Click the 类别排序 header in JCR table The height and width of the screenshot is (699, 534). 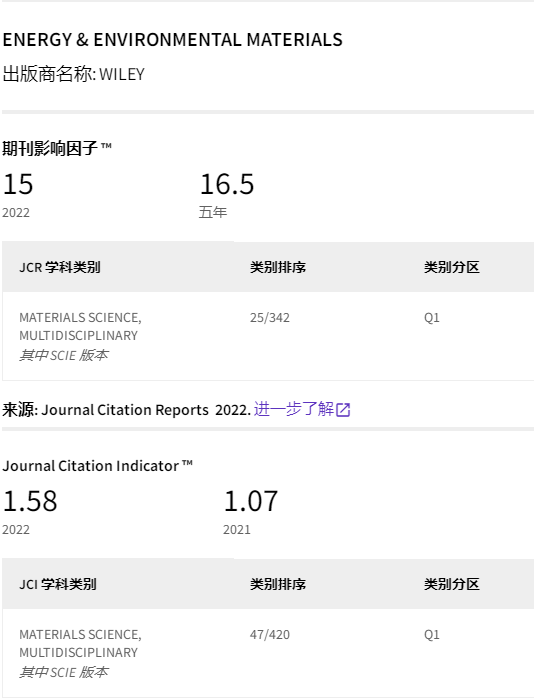tap(278, 267)
